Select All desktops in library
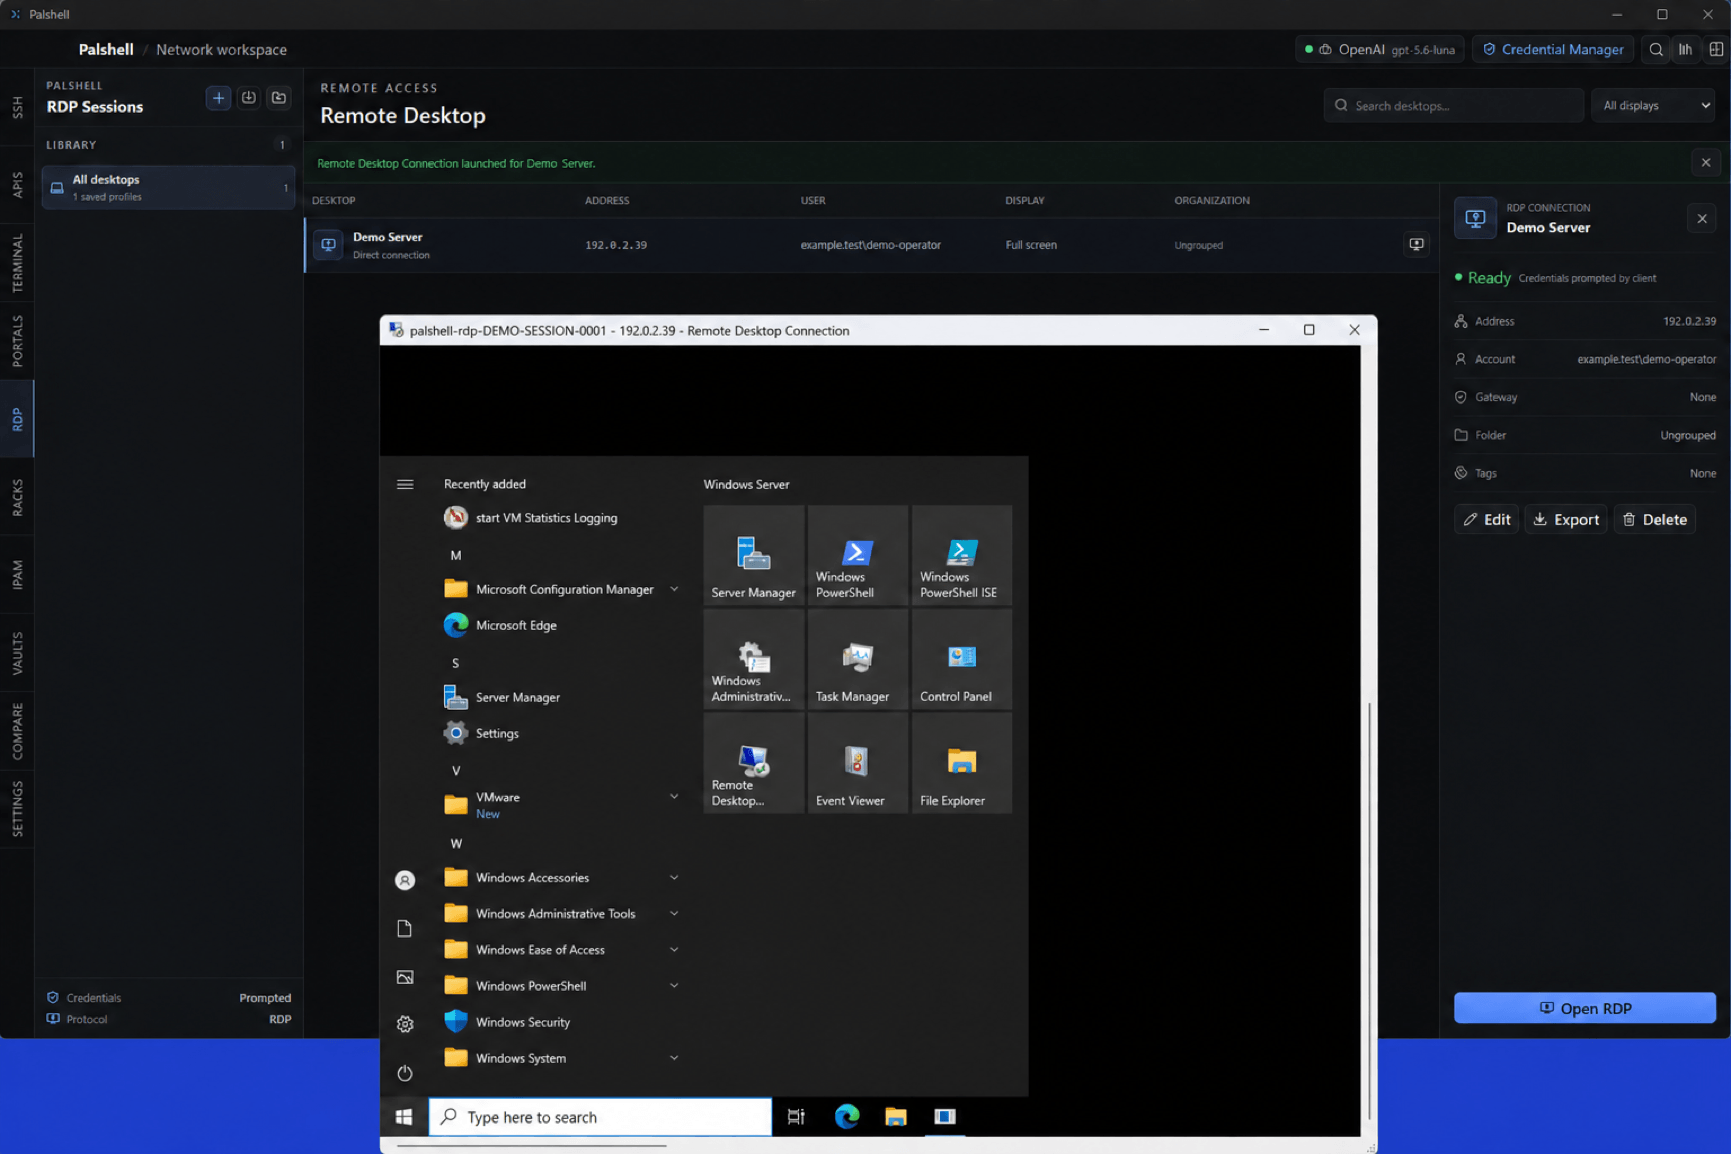Screen dimensions: 1731x1154 (x=168, y=187)
